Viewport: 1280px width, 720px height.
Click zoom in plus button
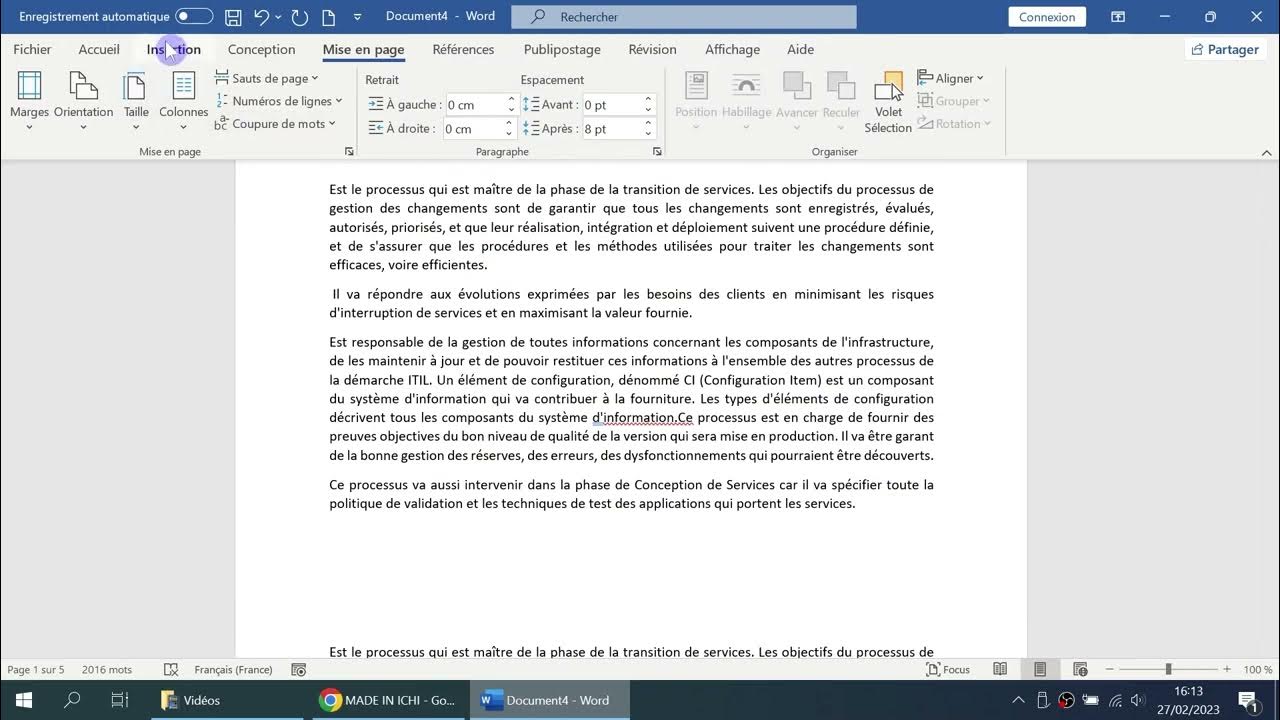pos(1227,670)
